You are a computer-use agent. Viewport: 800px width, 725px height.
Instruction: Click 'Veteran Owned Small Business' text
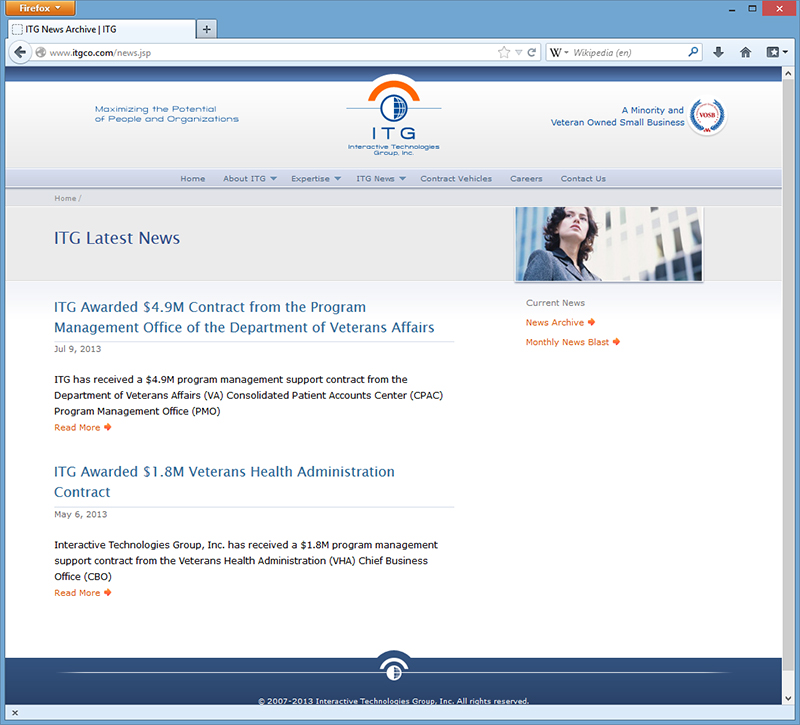[x=617, y=122]
